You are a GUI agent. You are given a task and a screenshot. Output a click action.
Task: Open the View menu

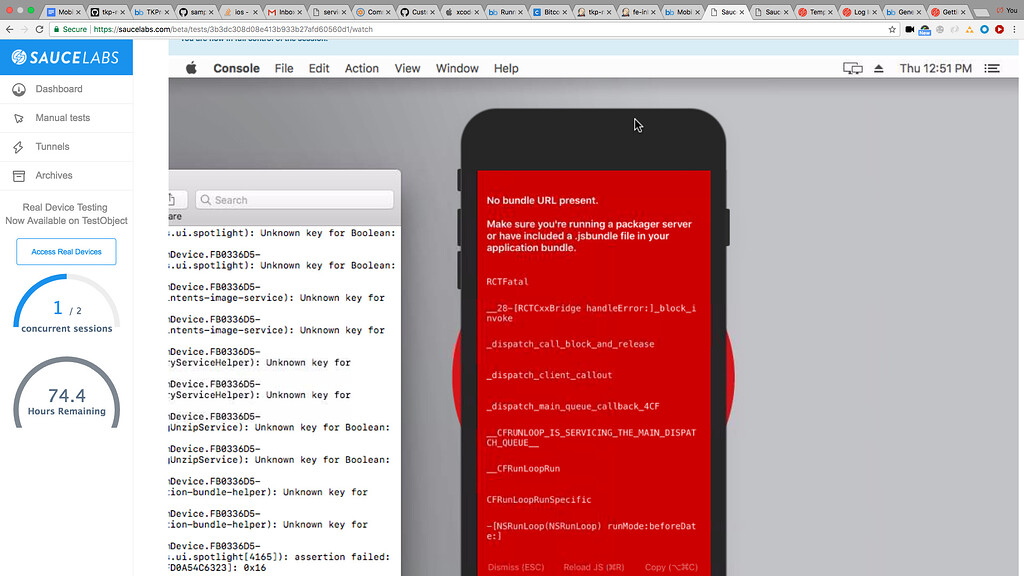point(407,68)
